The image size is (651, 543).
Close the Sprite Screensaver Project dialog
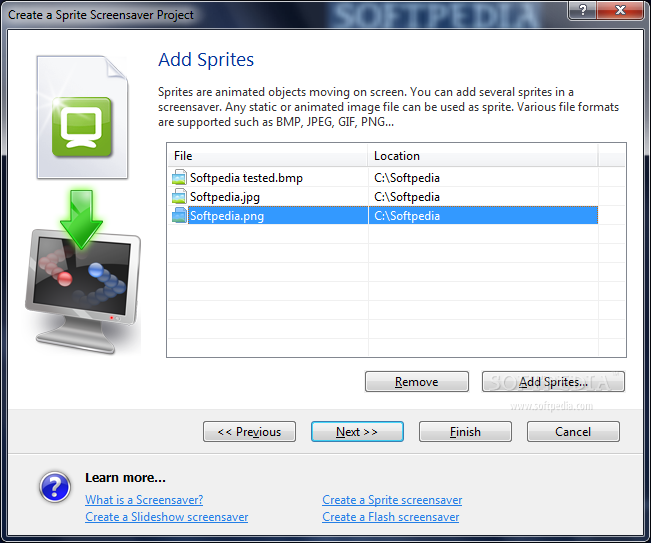tap(620, 10)
